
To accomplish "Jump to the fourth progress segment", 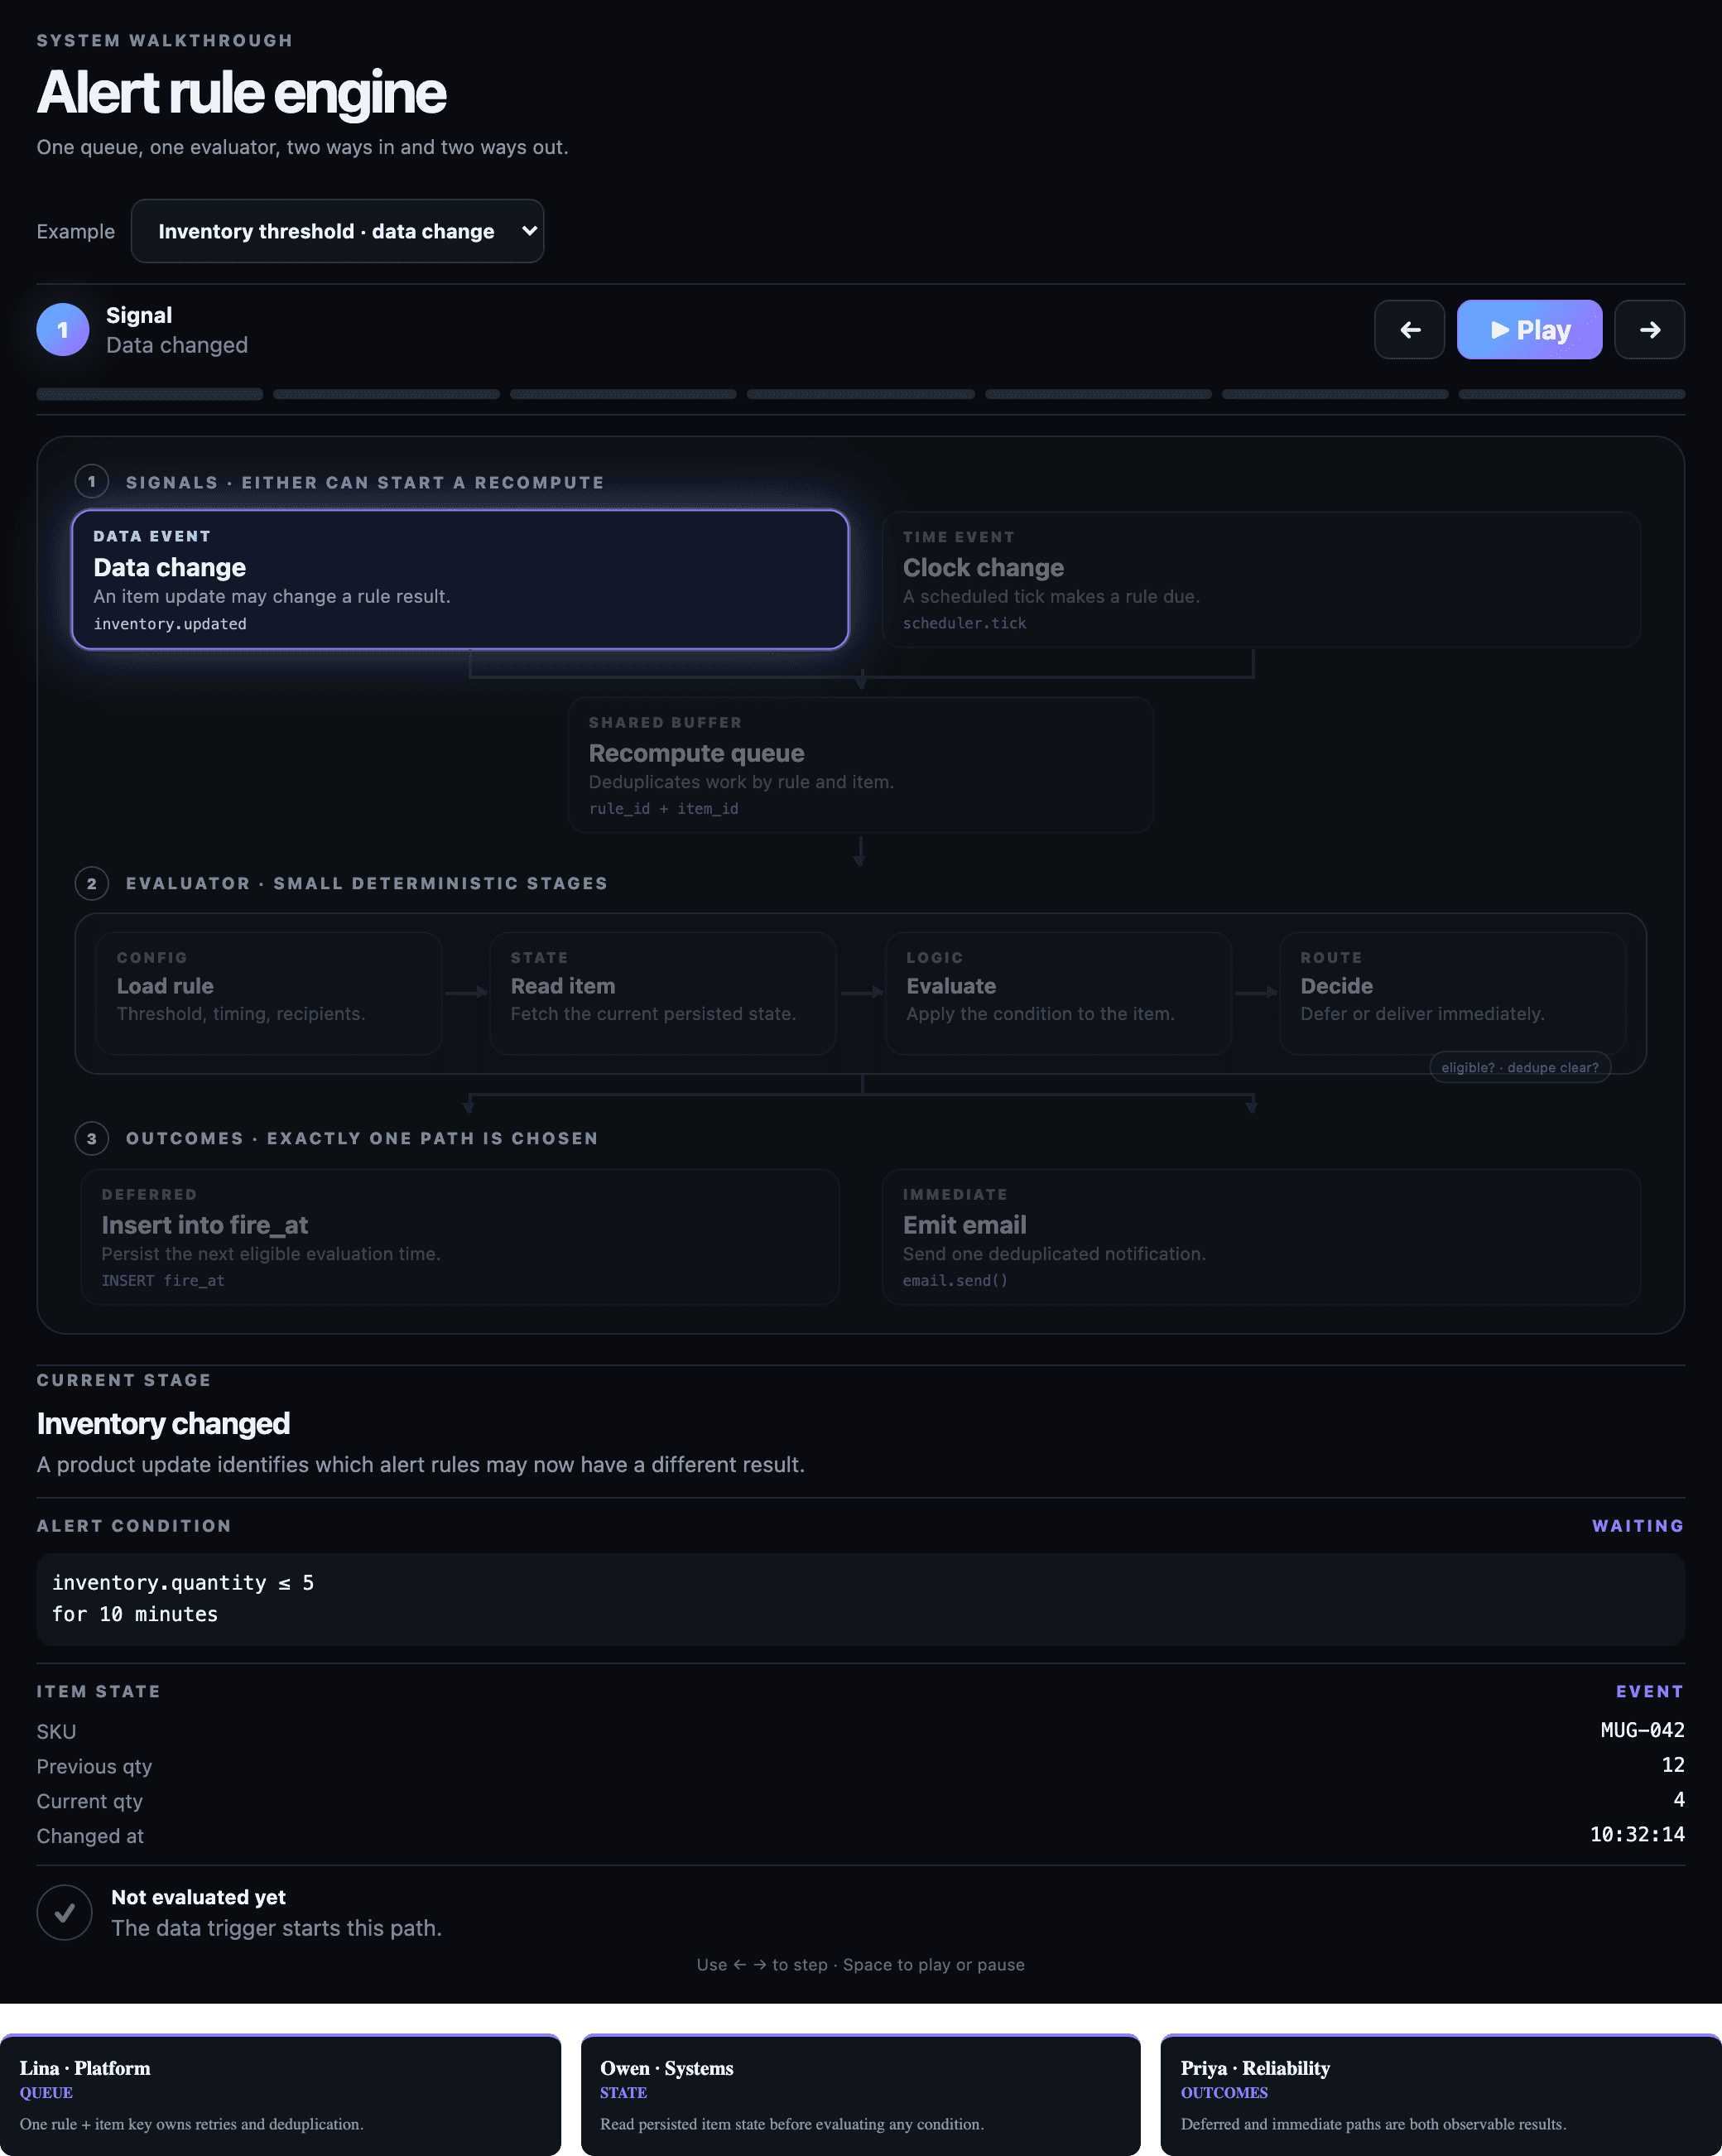I will pyautogui.click(x=860, y=394).
